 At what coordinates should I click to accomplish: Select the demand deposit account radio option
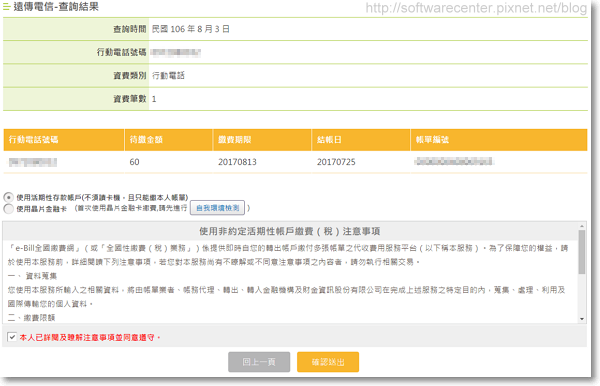click(x=8, y=197)
